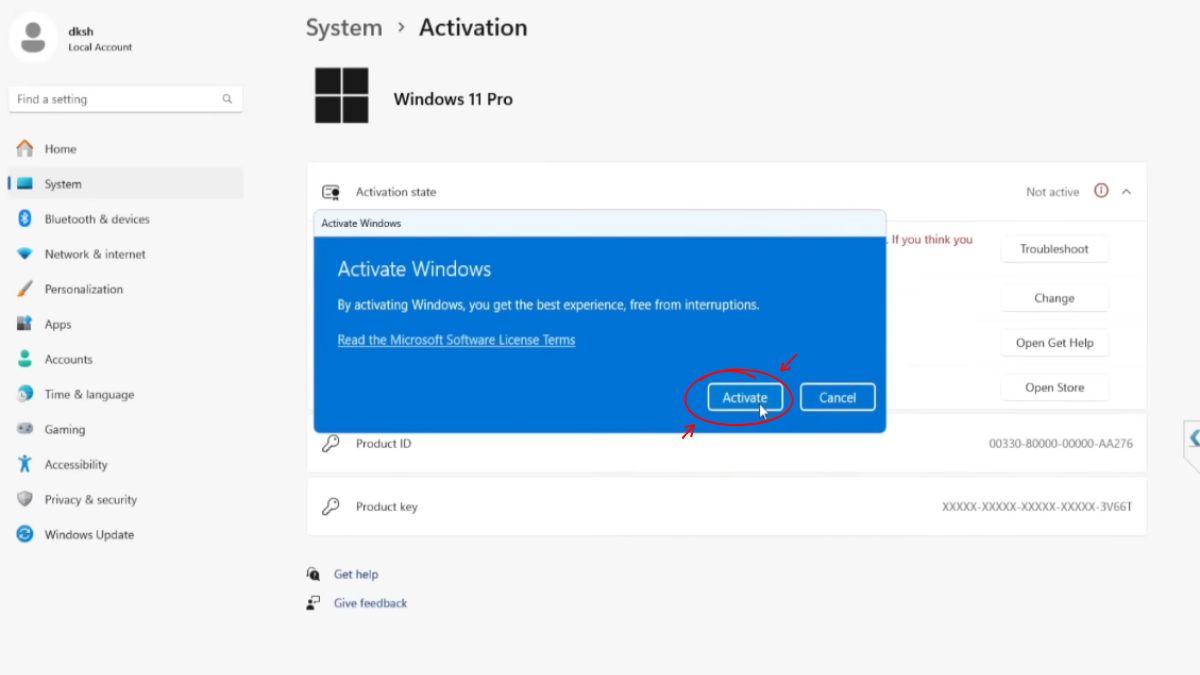Expand the side panel arrow at right edge
The height and width of the screenshot is (675, 1200).
pyautogui.click(x=1193, y=438)
